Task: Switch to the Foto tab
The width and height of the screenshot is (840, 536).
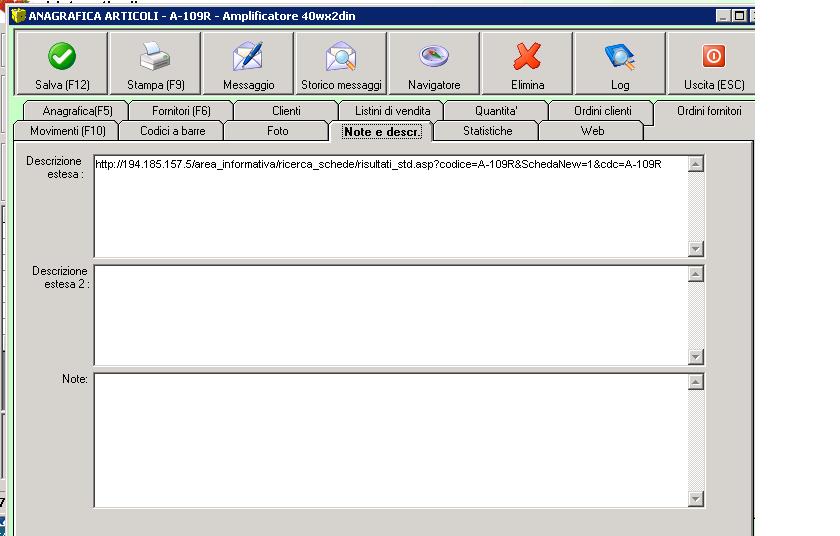Action: [x=277, y=131]
